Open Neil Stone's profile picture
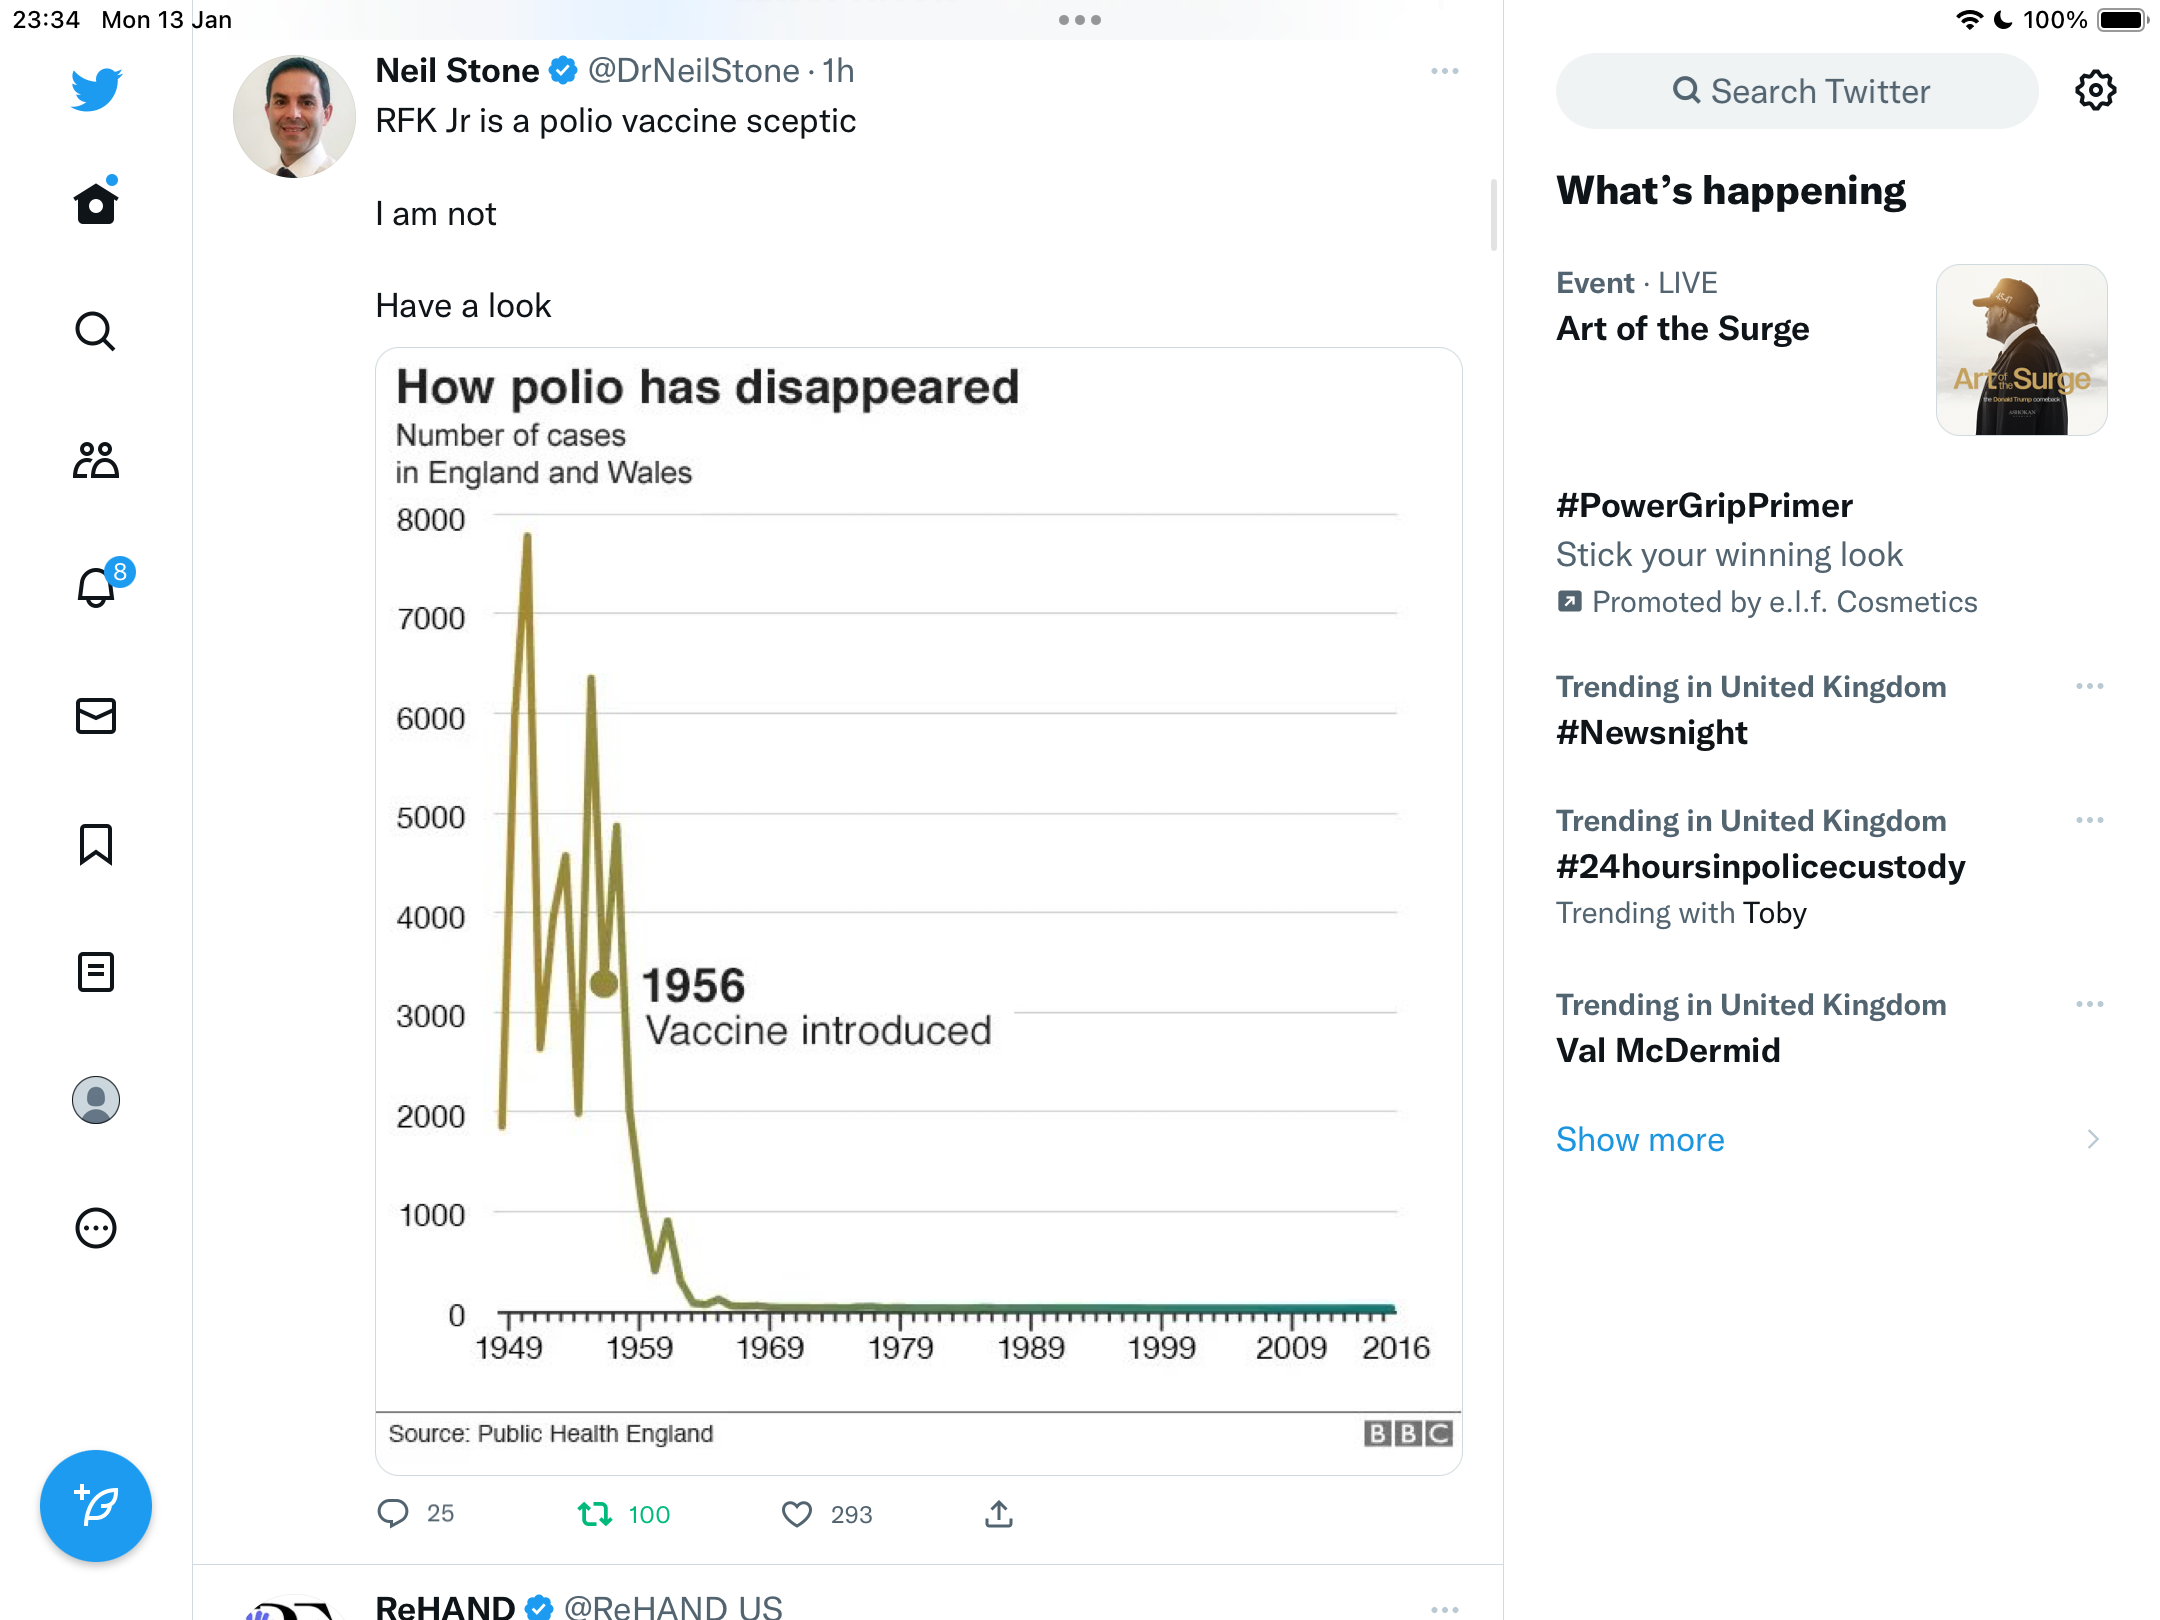The image size is (2160, 1620). (x=294, y=116)
